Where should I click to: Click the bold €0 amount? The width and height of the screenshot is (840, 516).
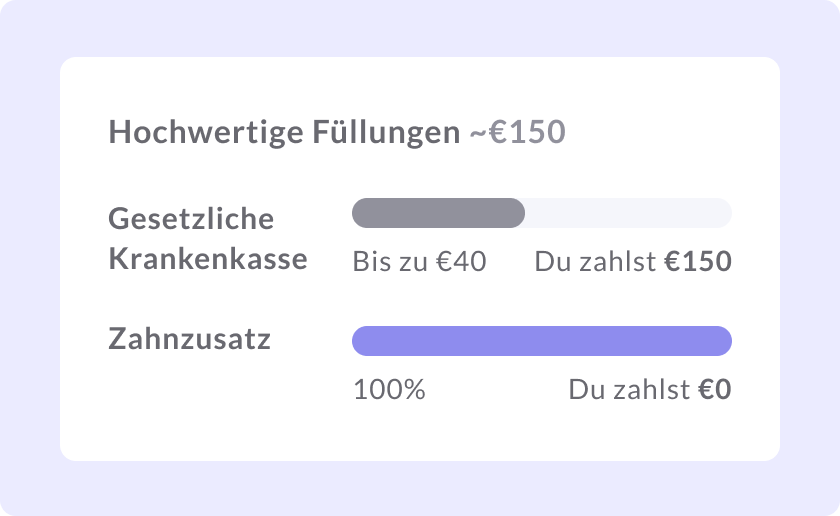[714, 390]
